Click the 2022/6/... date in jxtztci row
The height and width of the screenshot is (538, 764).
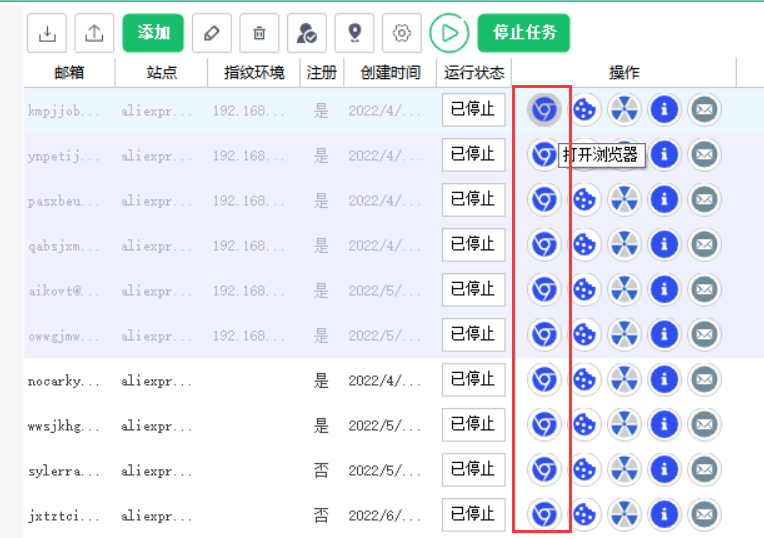384,516
